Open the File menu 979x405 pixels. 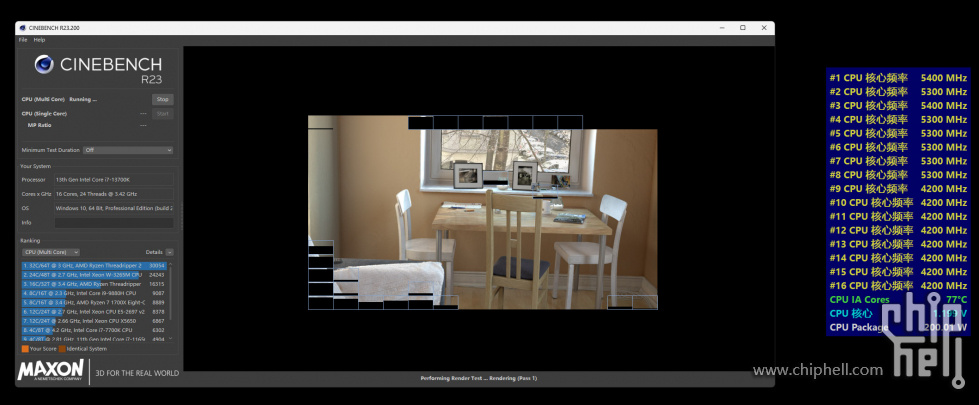tap(23, 40)
